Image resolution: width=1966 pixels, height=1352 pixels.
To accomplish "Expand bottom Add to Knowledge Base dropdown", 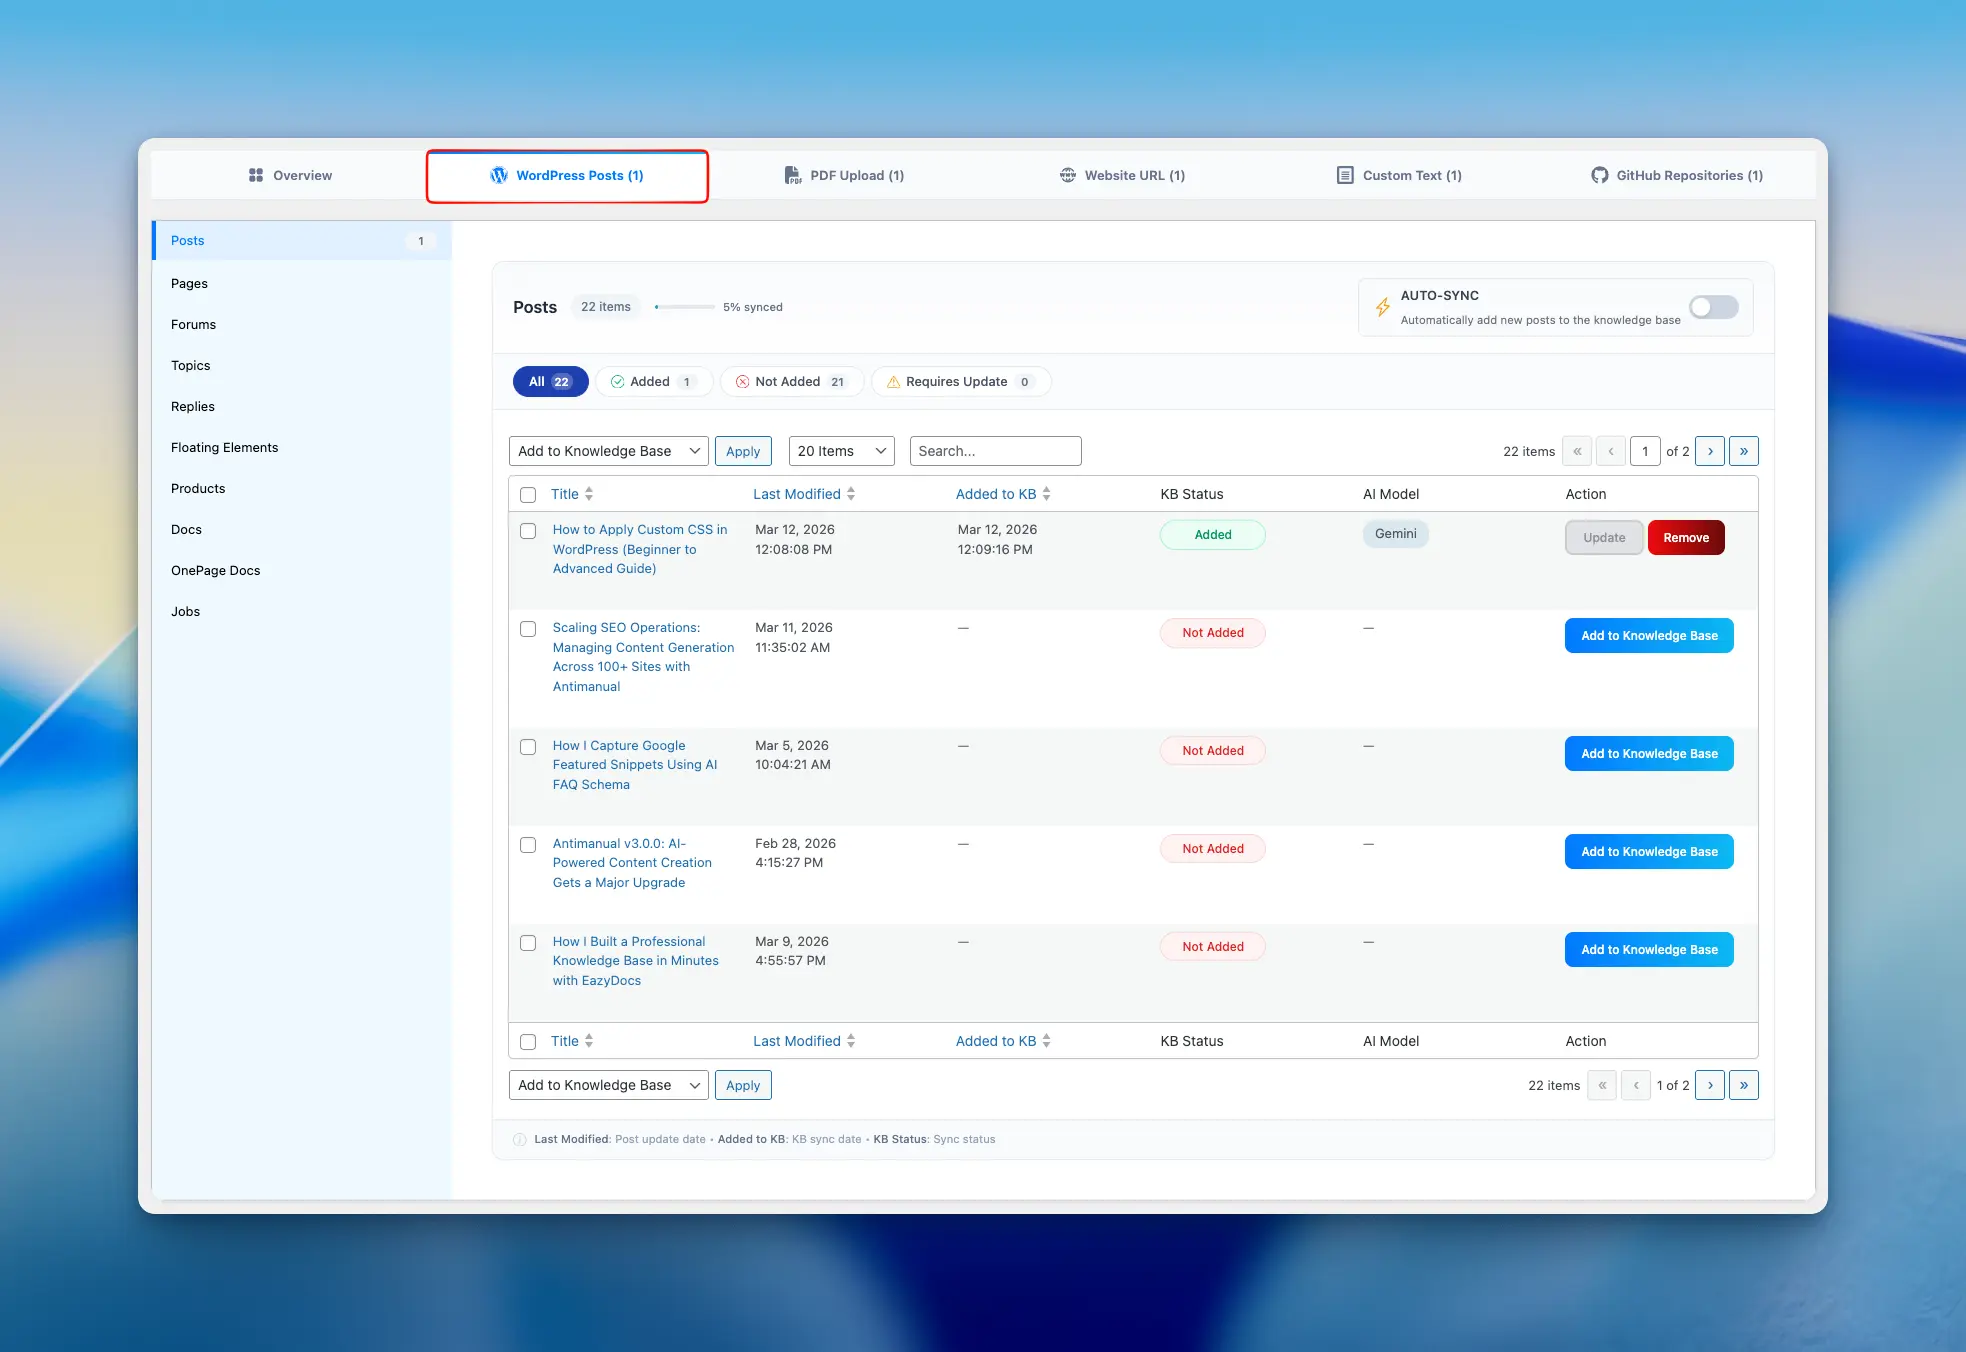I will (x=608, y=1085).
